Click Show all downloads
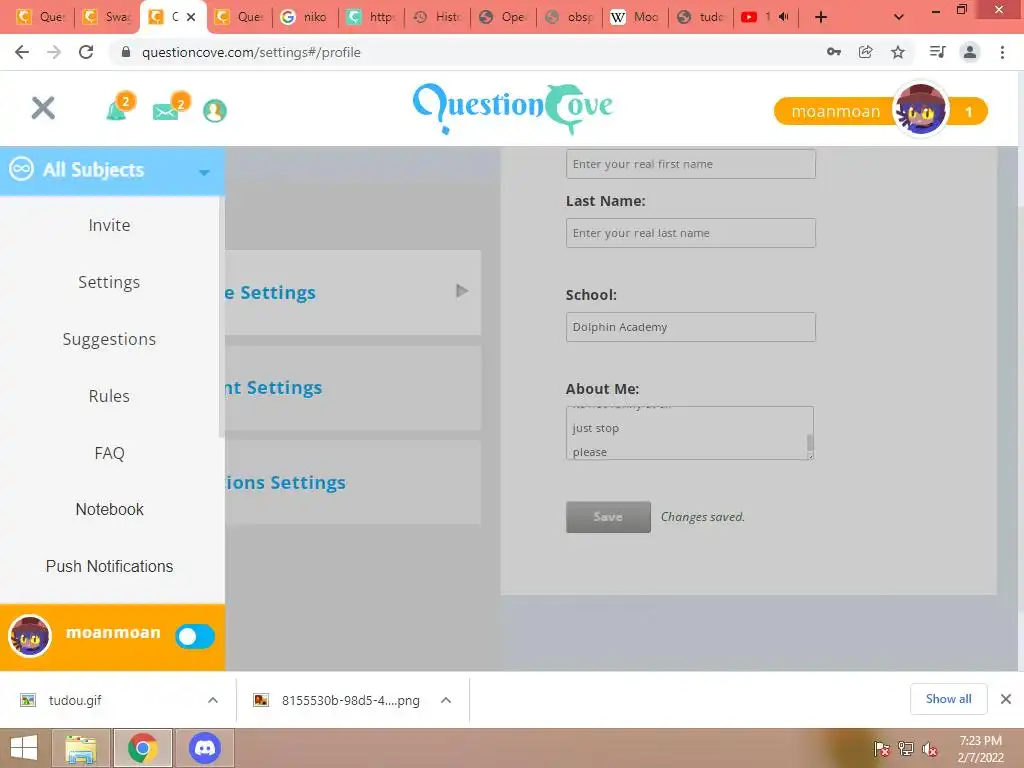The image size is (1024, 768). click(x=948, y=699)
